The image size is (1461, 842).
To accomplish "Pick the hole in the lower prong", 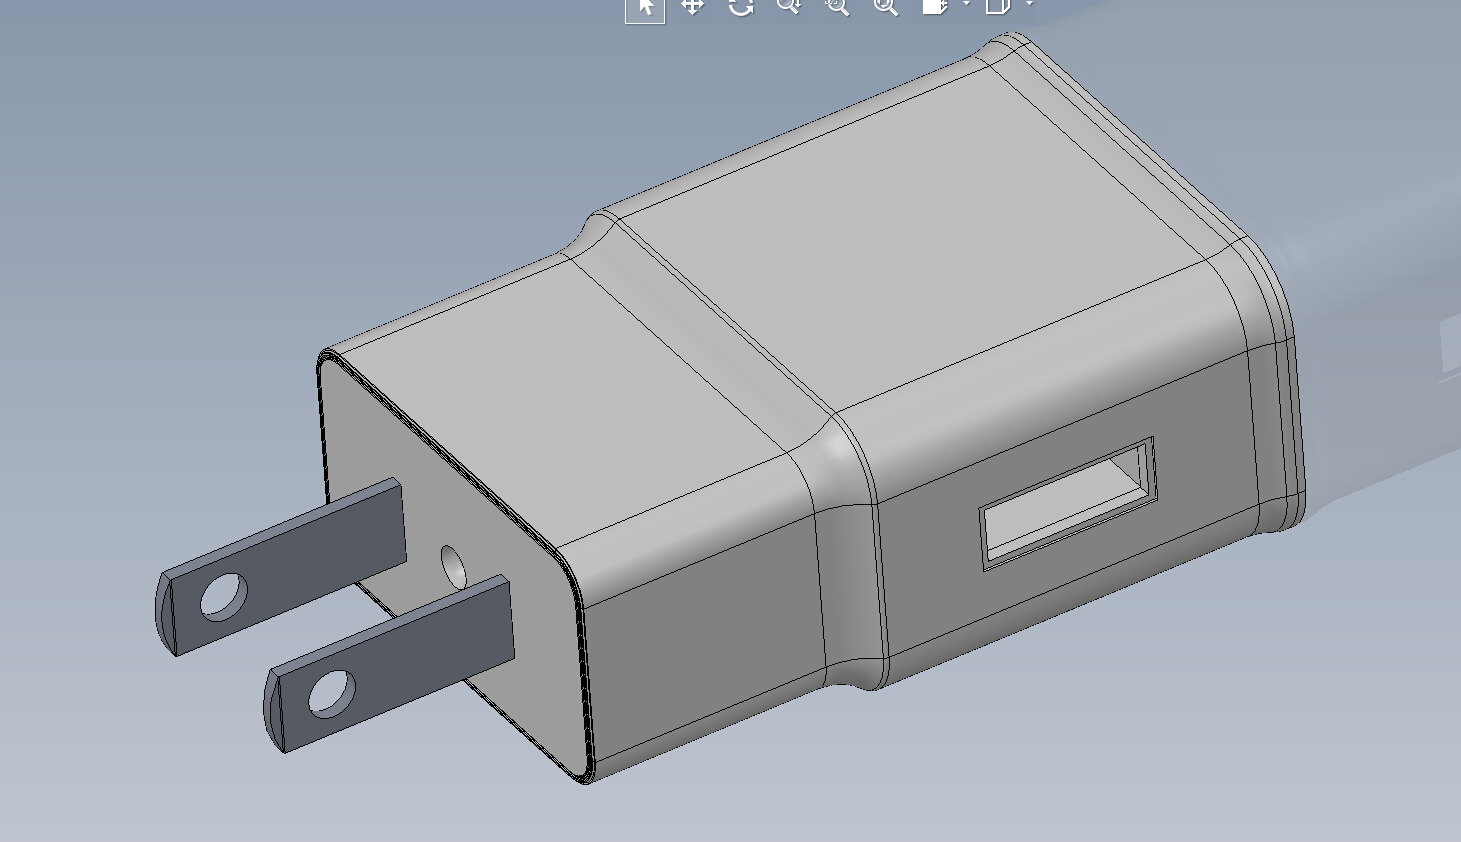I will [332, 693].
